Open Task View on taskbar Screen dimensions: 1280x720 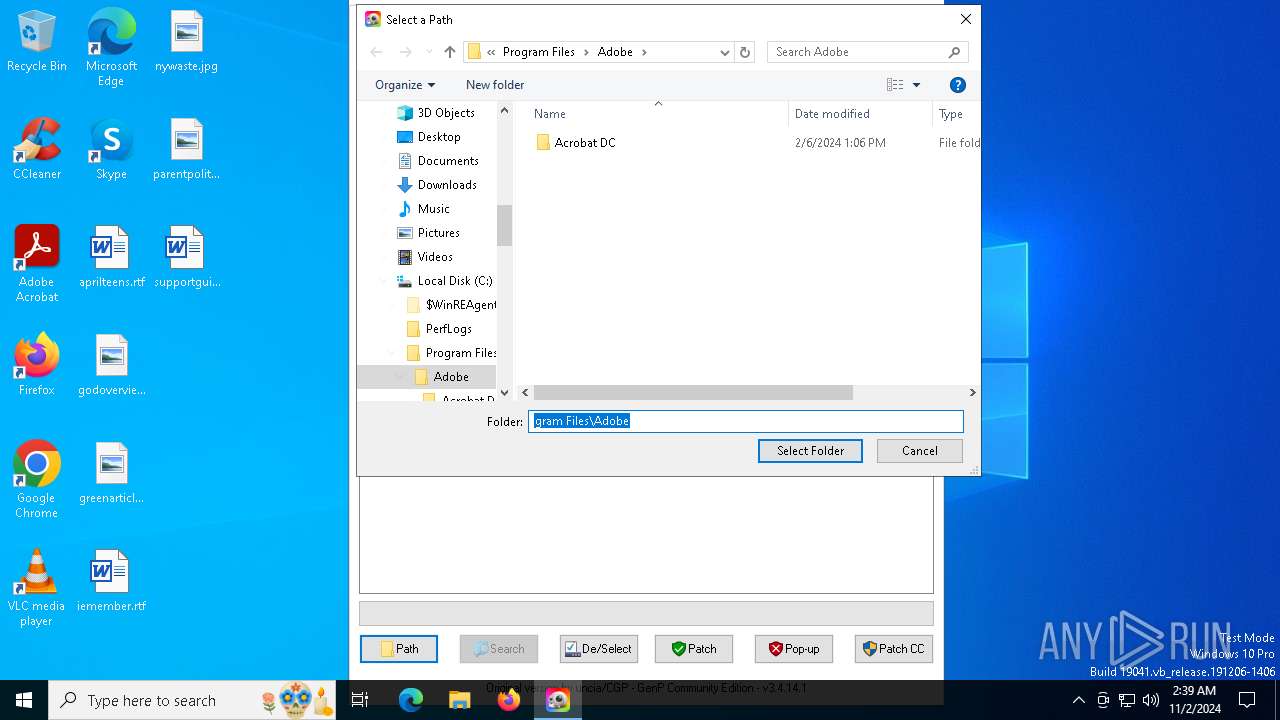pyautogui.click(x=361, y=700)
